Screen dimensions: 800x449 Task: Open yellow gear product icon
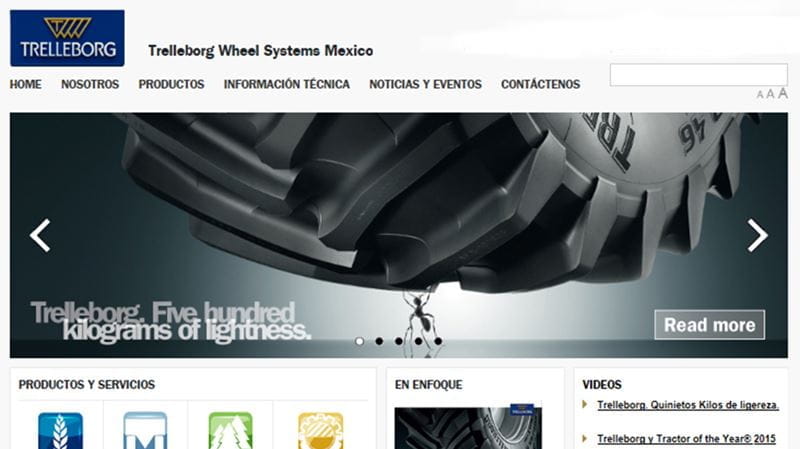point(320,431)
